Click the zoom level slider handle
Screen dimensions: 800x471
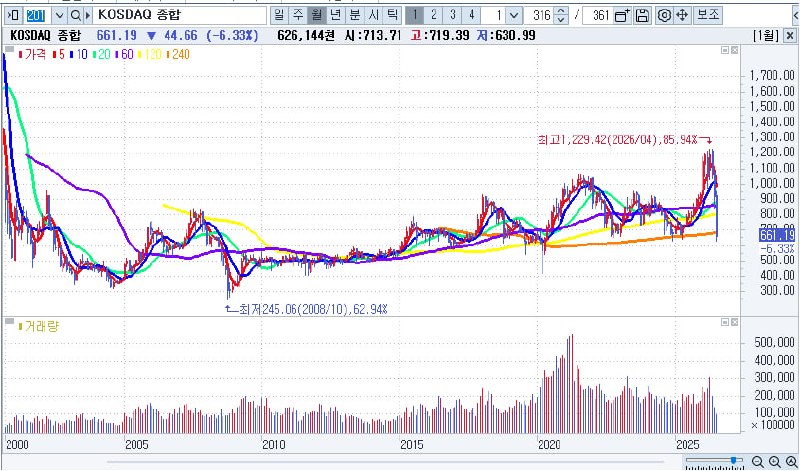pyautogui.click(x=734, y=461)
